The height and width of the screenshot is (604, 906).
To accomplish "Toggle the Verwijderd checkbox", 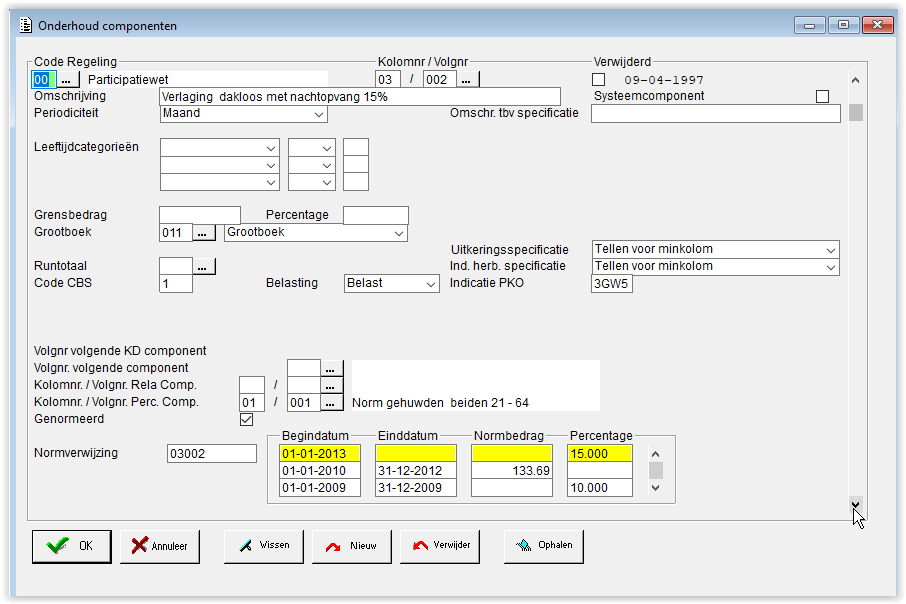I will 599,80.
